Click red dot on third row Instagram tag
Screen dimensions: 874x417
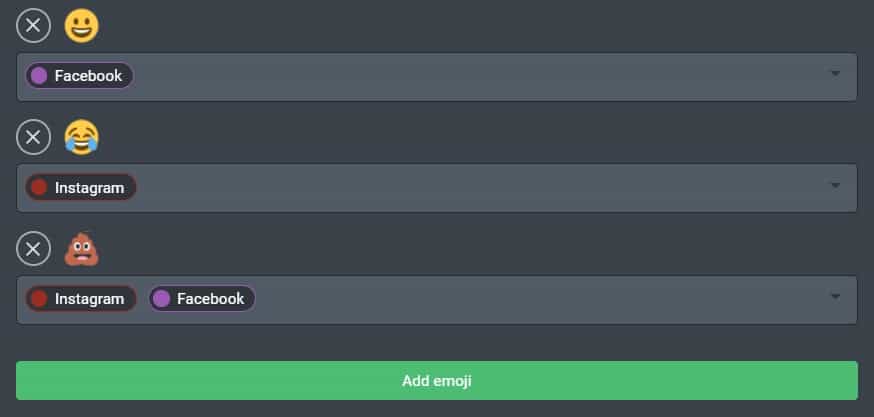pyautogui.click(x=39, y=299)
